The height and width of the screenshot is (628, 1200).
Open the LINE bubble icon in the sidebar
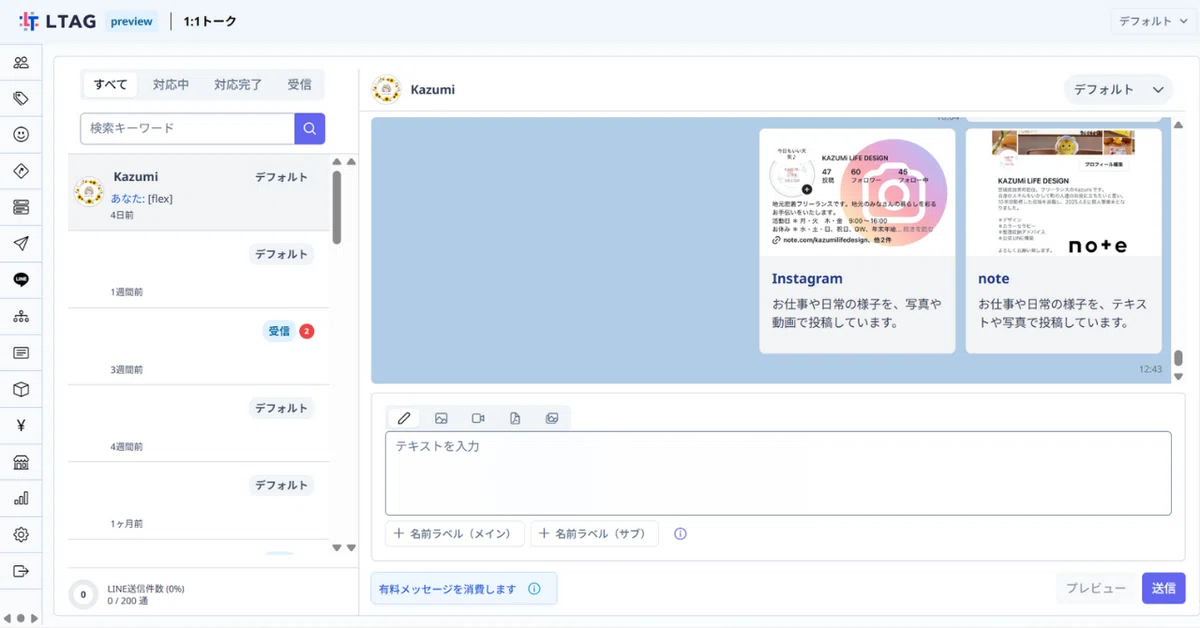(x=21, y=280)
